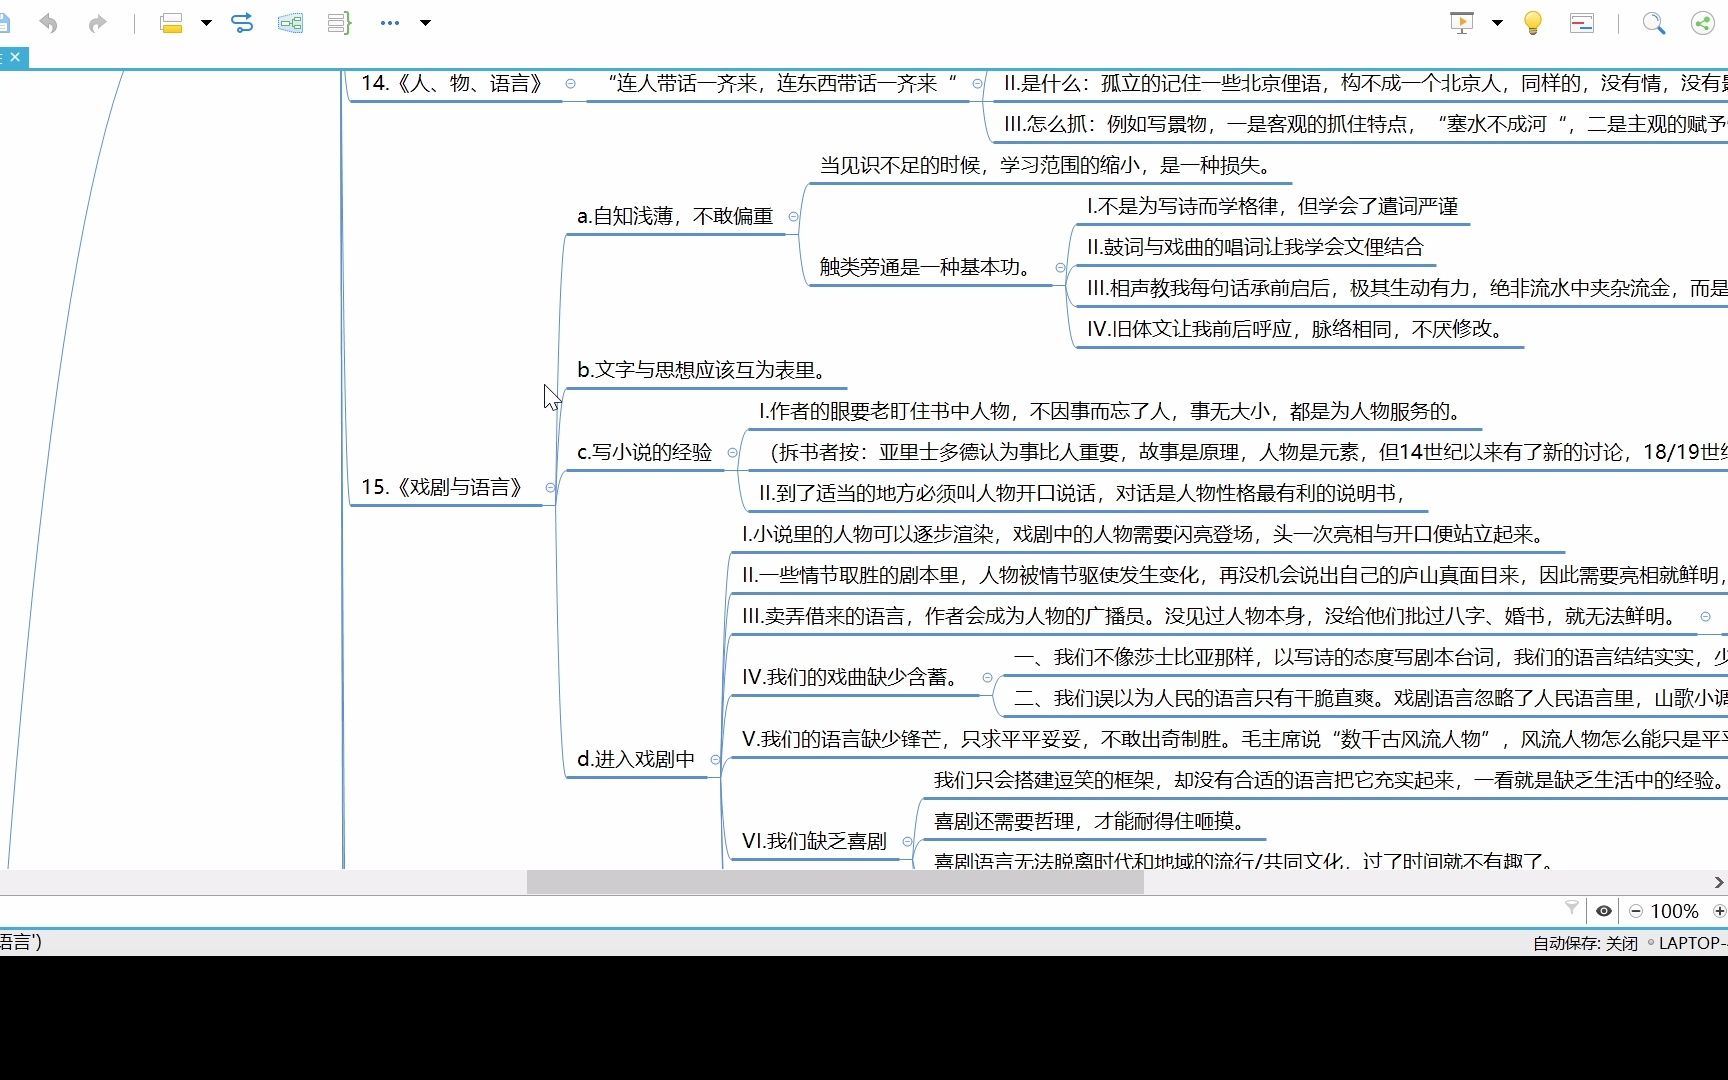Viewport: 1728px width, 1080px height.
Task: Open brainstorming mode with the light bulb icon
Action: 1532,23
